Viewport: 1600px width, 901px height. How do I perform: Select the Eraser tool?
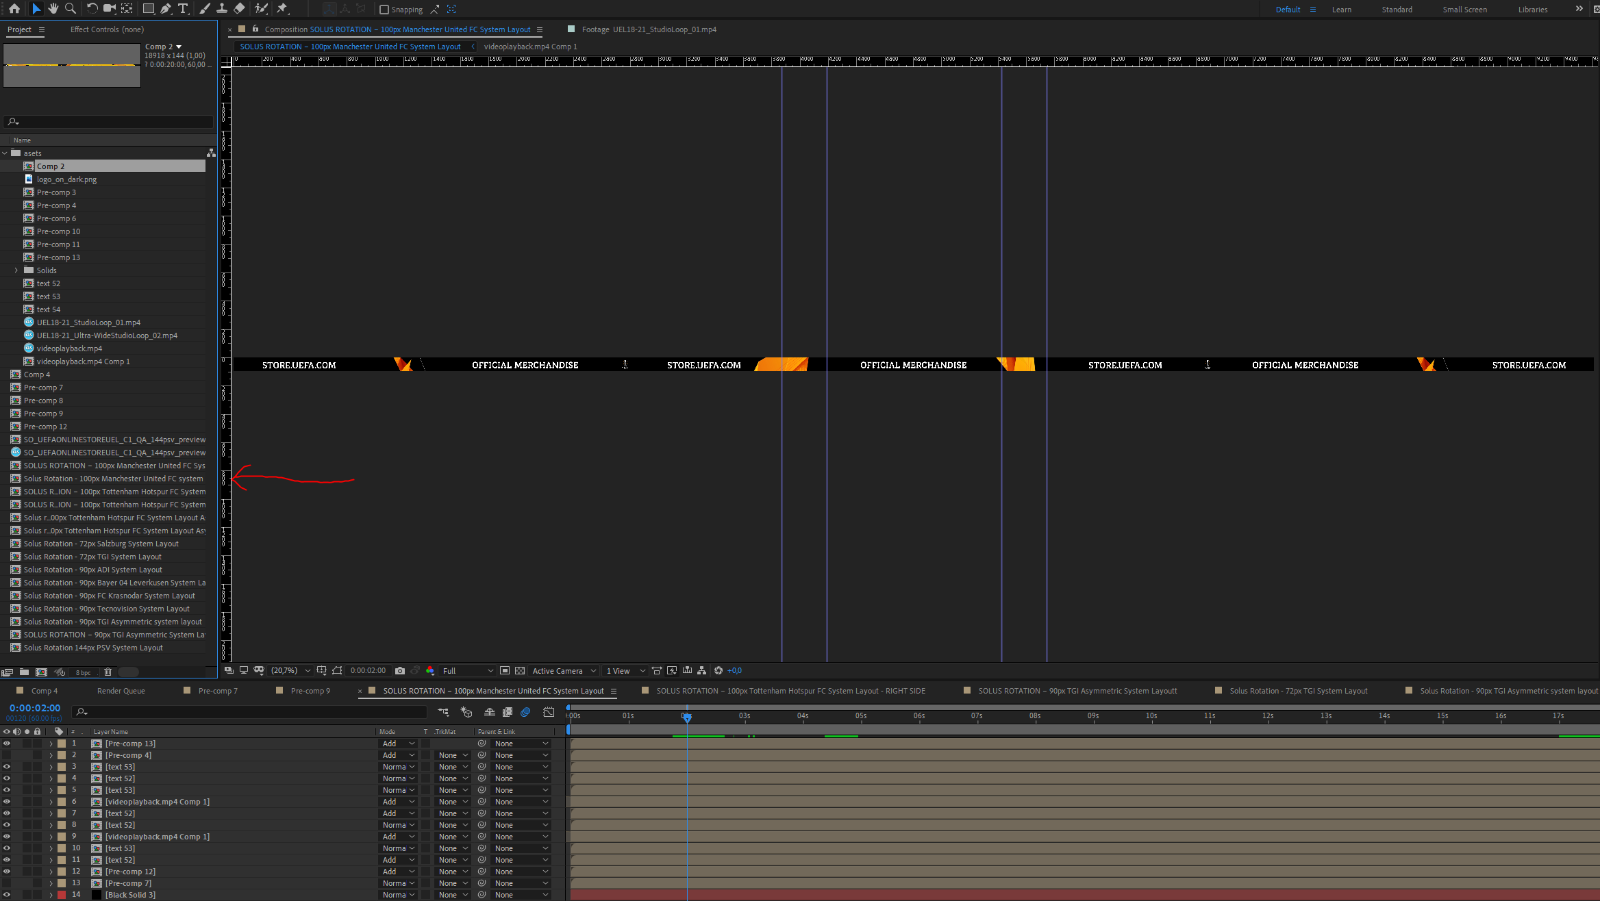point(239,8)
